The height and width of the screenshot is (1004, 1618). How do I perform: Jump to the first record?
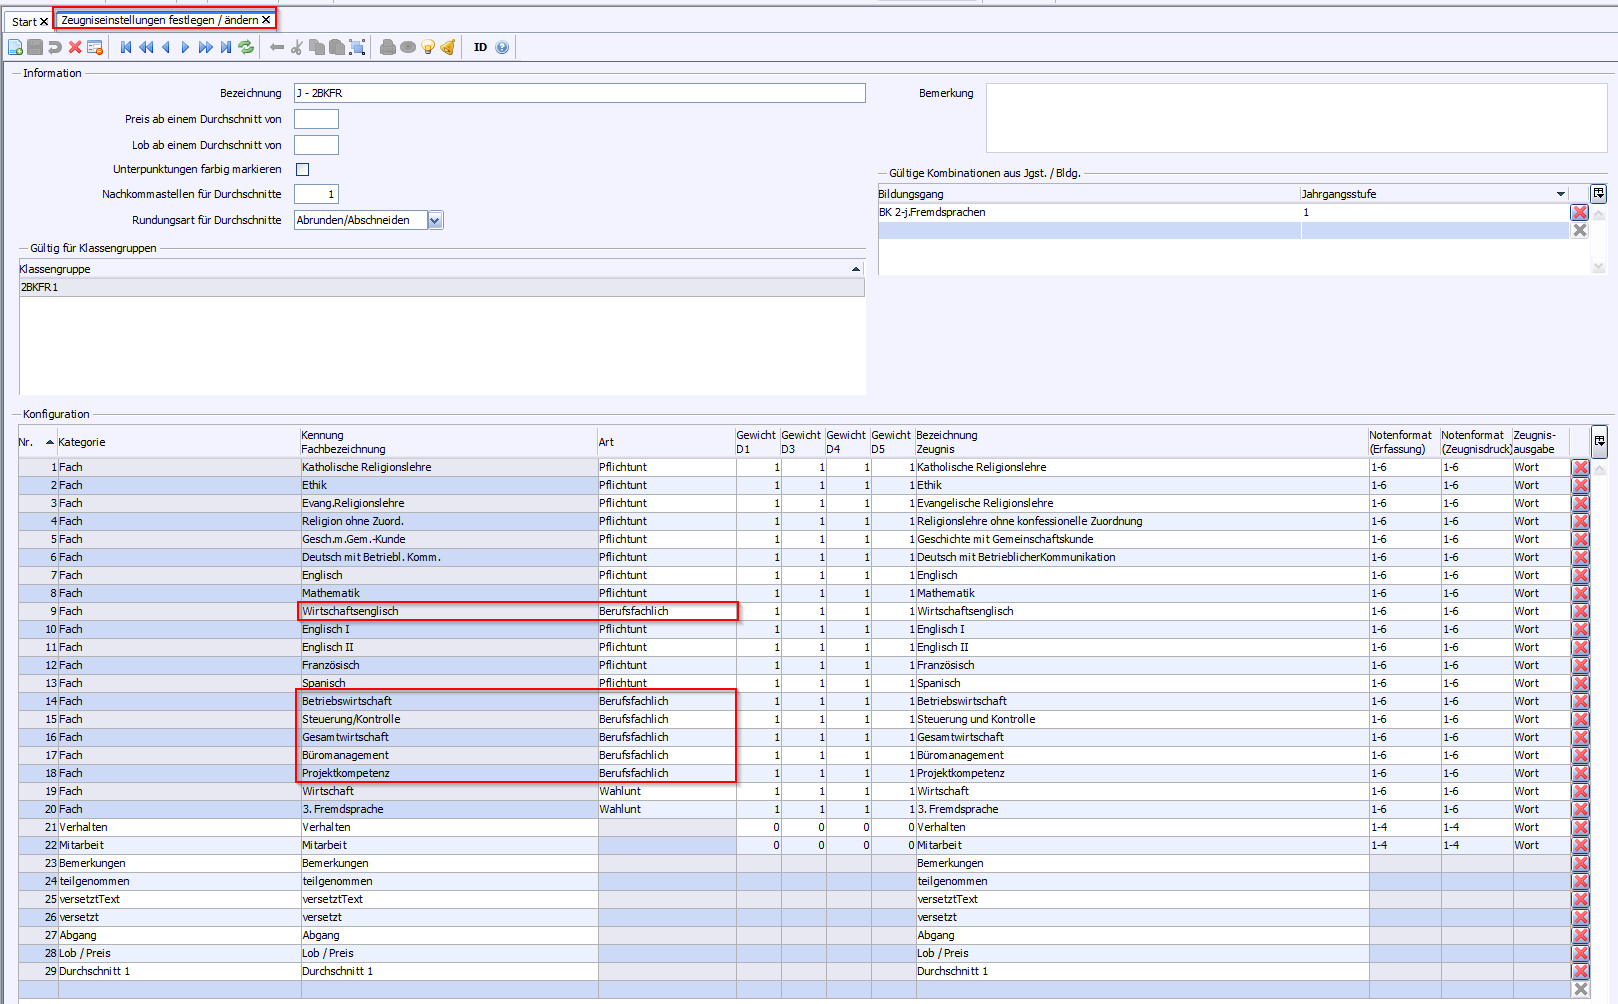(x=126, y=47)
